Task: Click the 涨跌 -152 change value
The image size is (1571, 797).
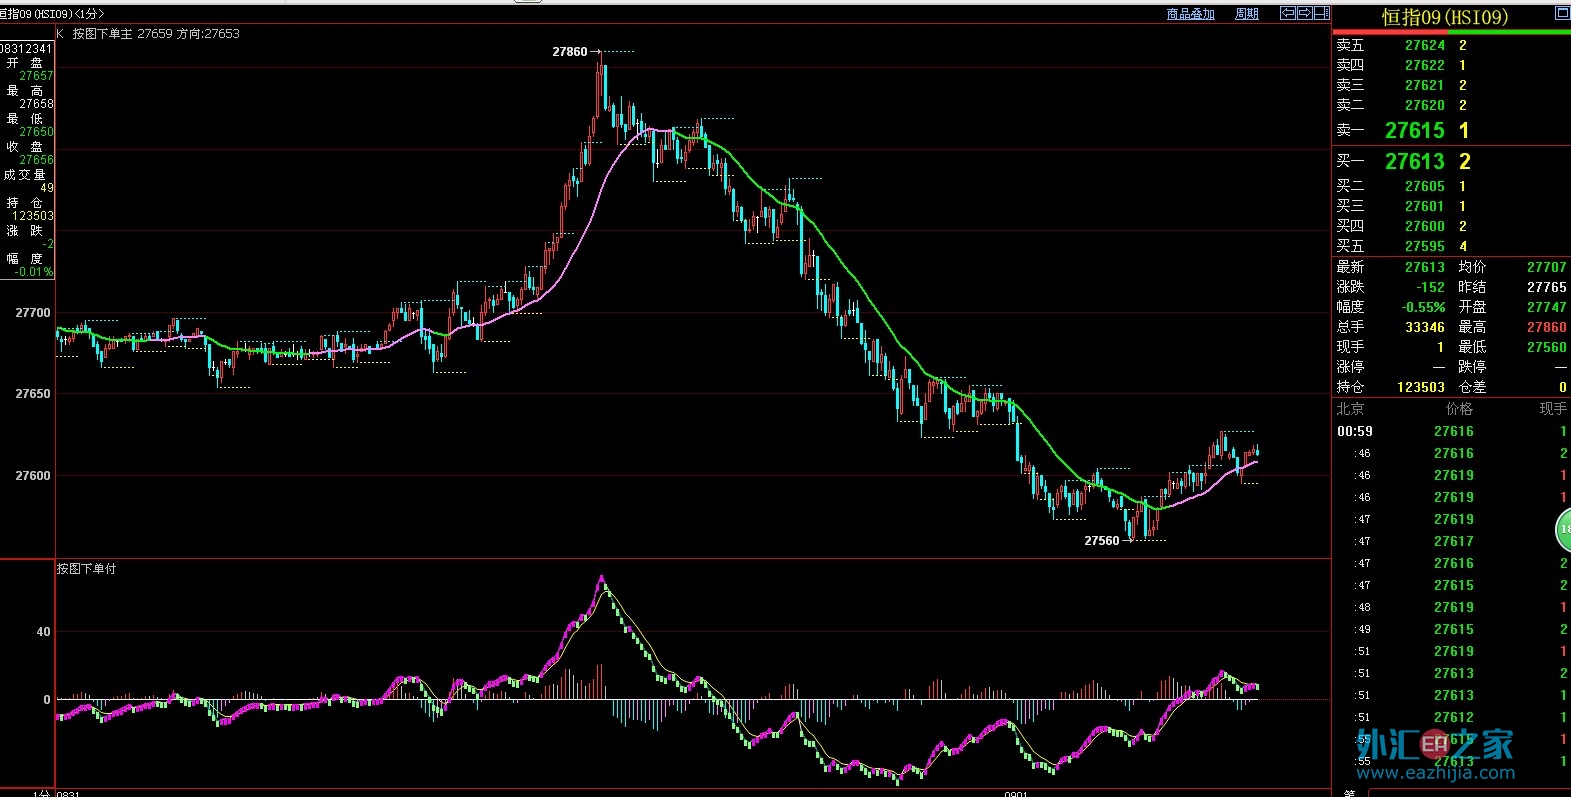Action: point(1430,287)
